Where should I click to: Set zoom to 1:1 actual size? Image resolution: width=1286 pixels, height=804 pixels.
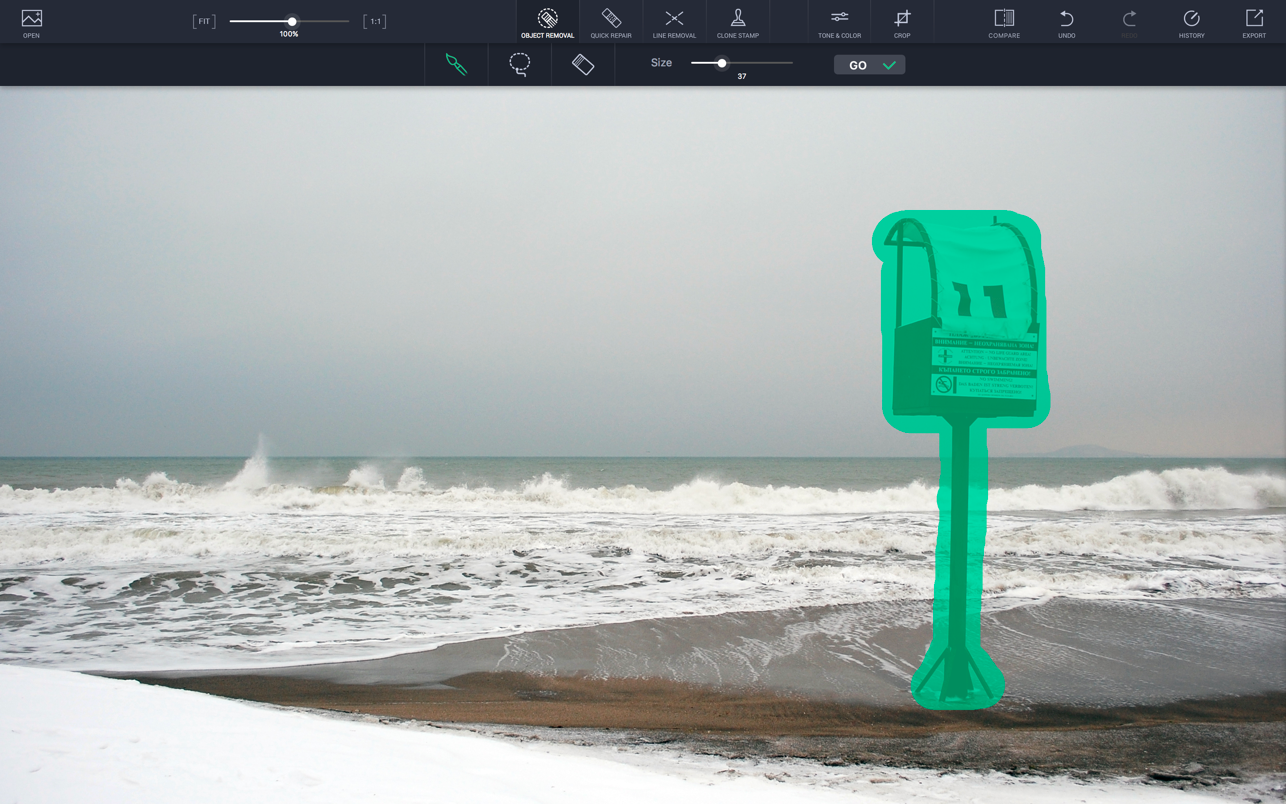click(x=375, y=21)
